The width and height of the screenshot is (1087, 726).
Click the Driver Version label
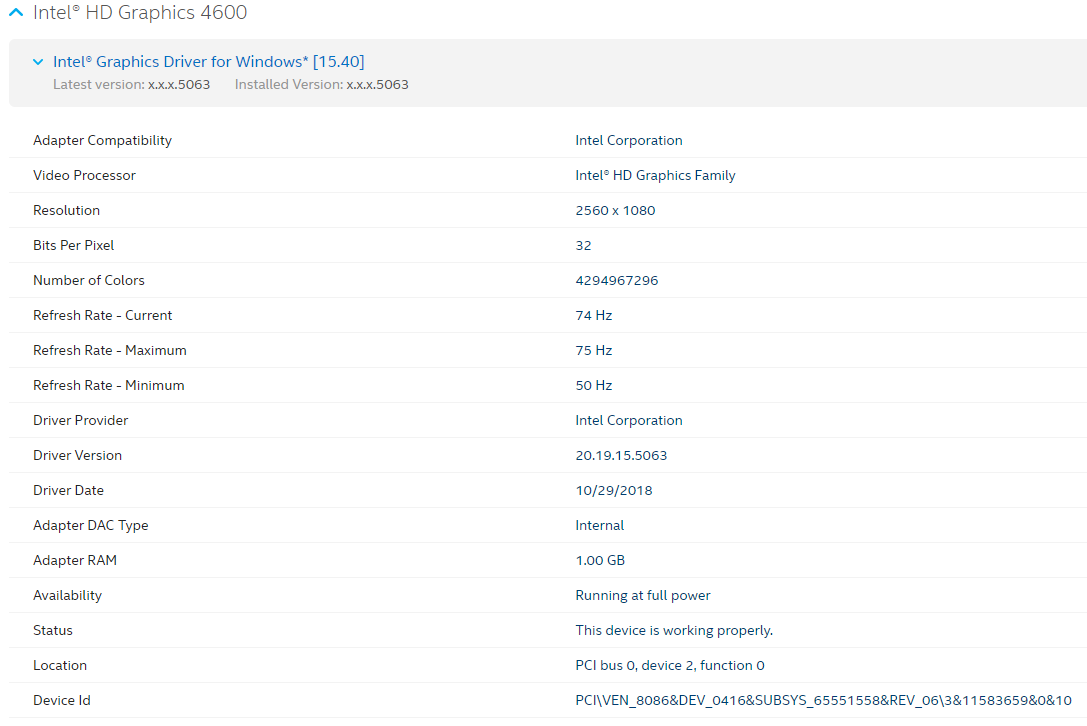(78, 456)
